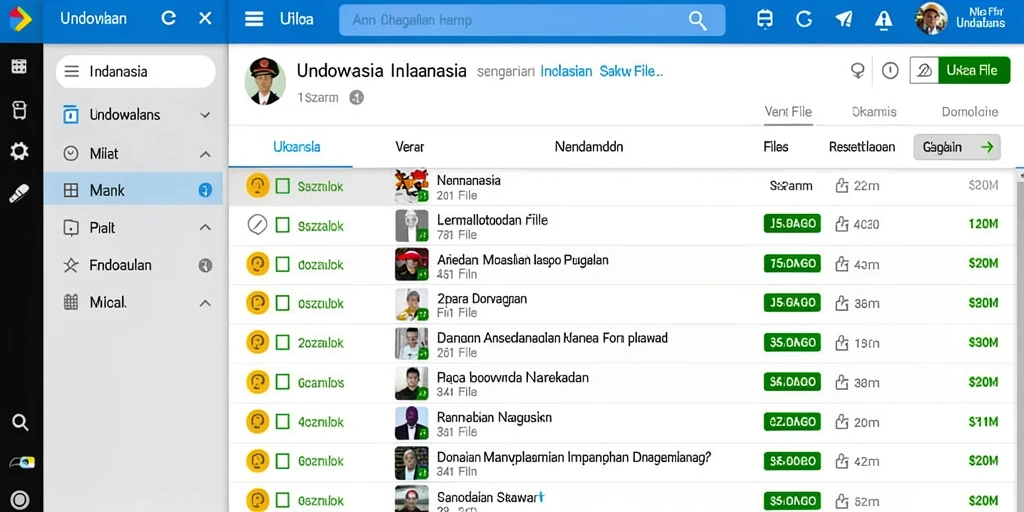Open the Indanasia dropdown selector

tap(135, 72)
